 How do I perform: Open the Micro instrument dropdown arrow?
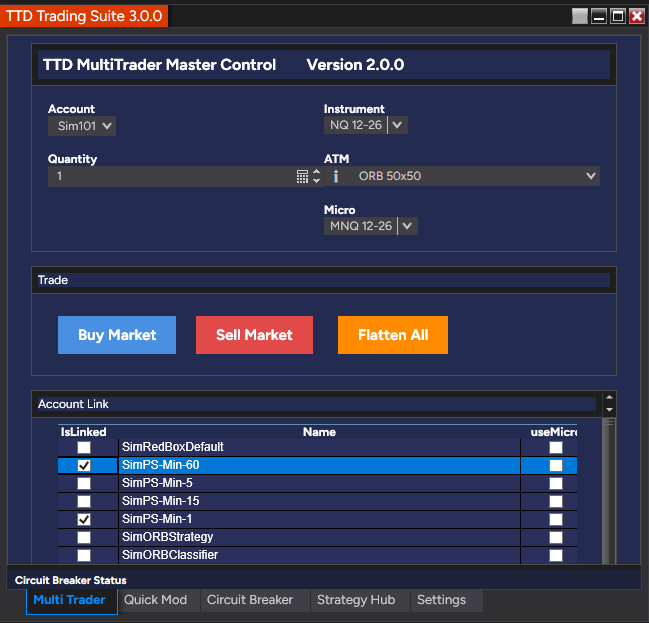coord(407,226)
